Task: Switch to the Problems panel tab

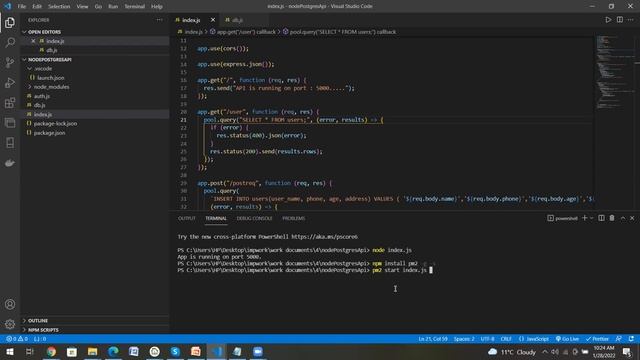Action: click(293, 218)
